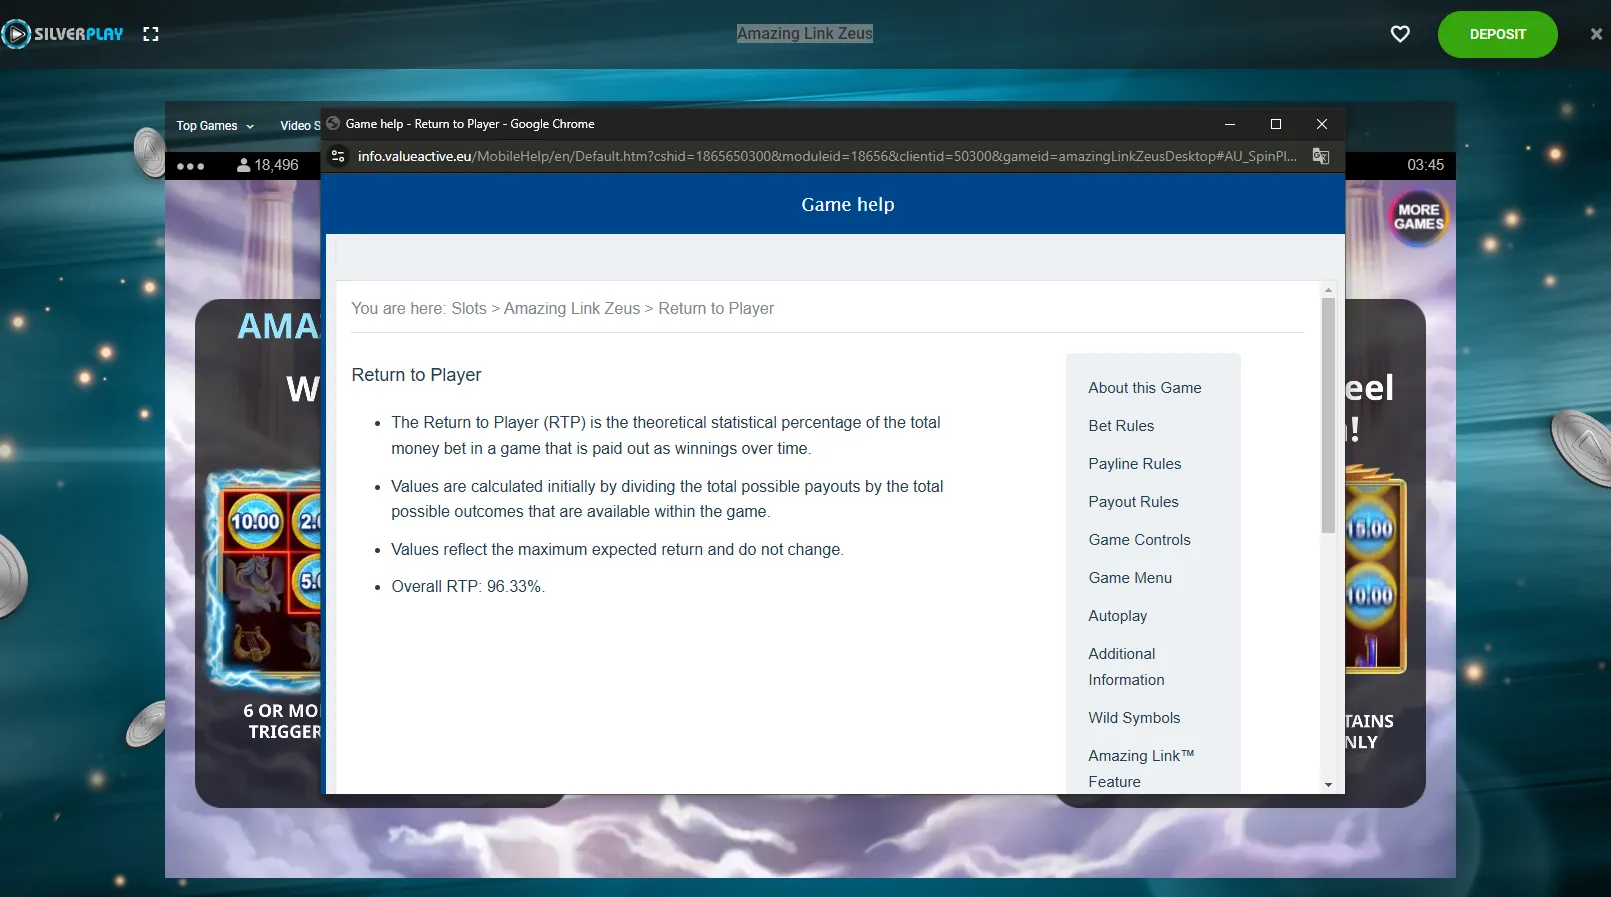
Task: Click the Chrome popup favicon icon
Action: click(333, 124)
